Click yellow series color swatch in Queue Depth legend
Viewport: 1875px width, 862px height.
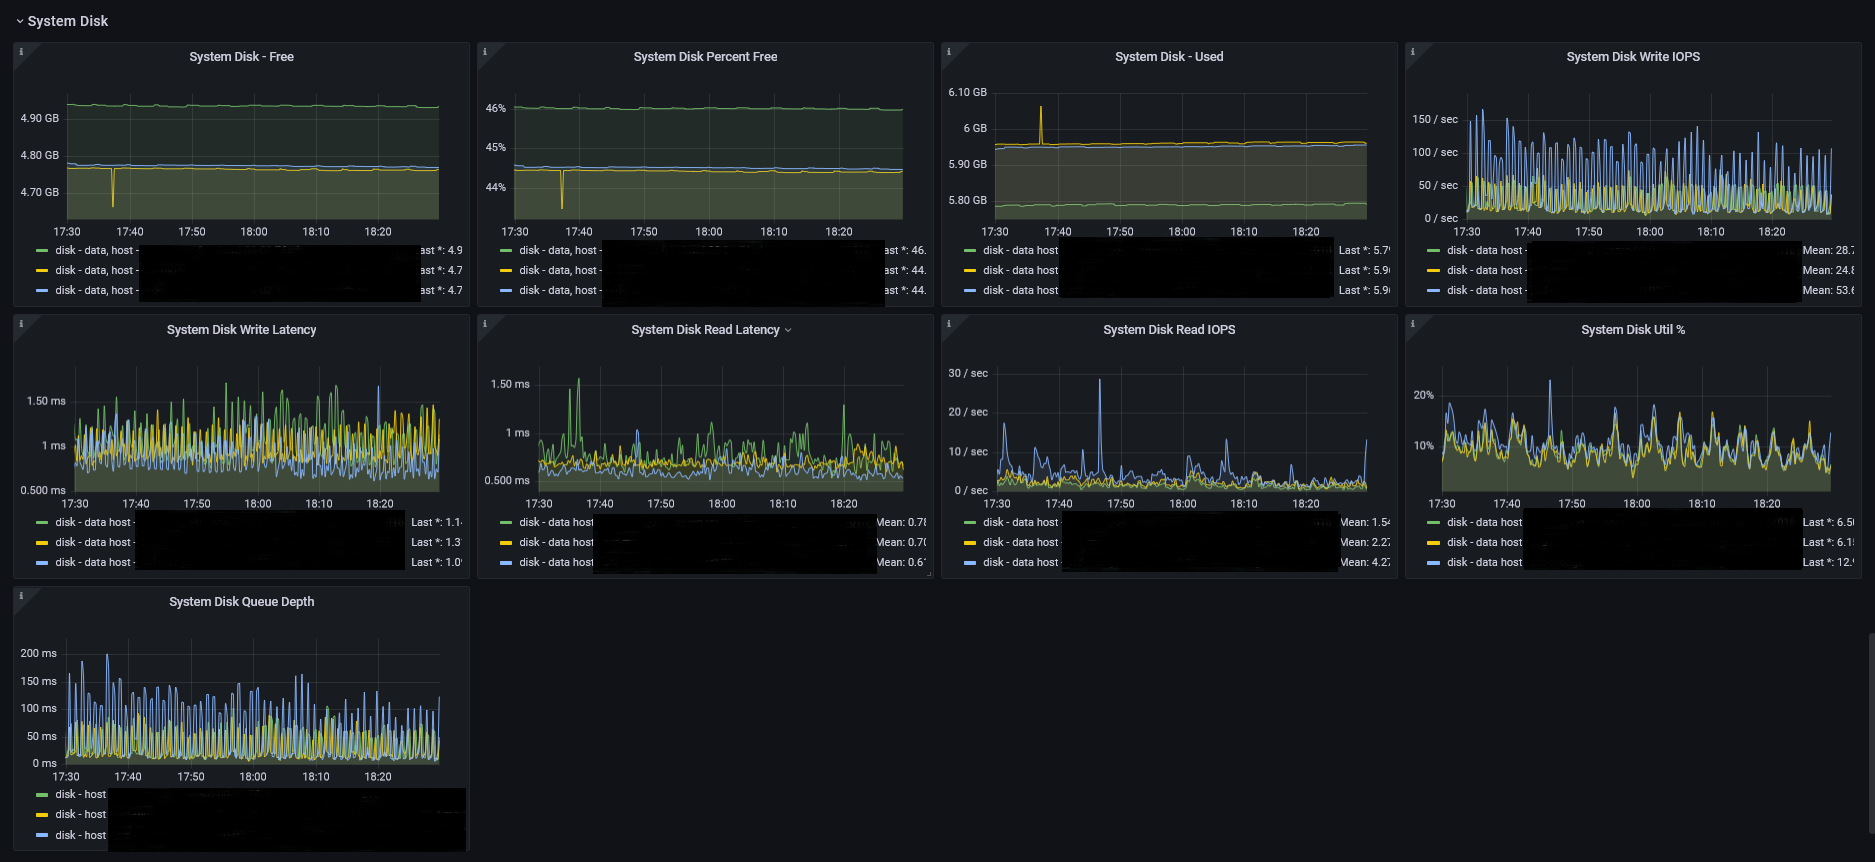pyautogui.click(x=42, y=815)
